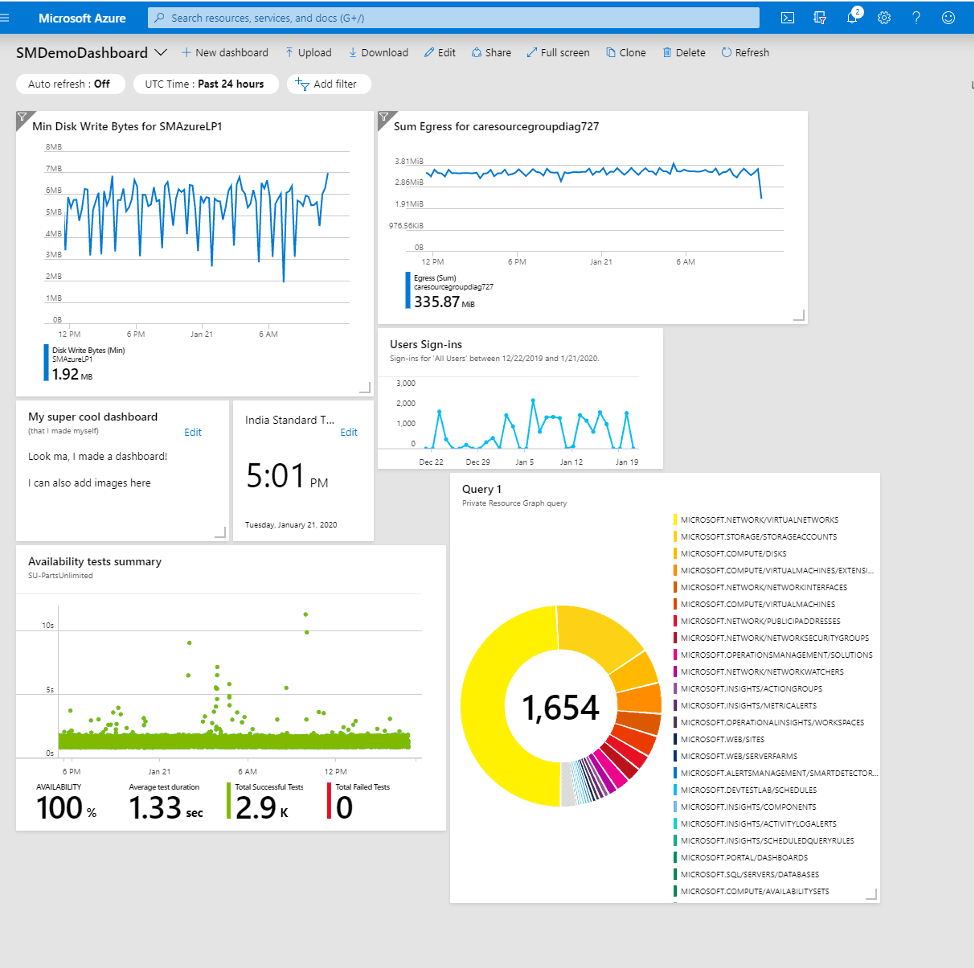
Task: Select the MICROSOFT.NETWORK/VIRTUALNETWORKS legend swatch
Action: pyautogui.click(x=674, y=520)
